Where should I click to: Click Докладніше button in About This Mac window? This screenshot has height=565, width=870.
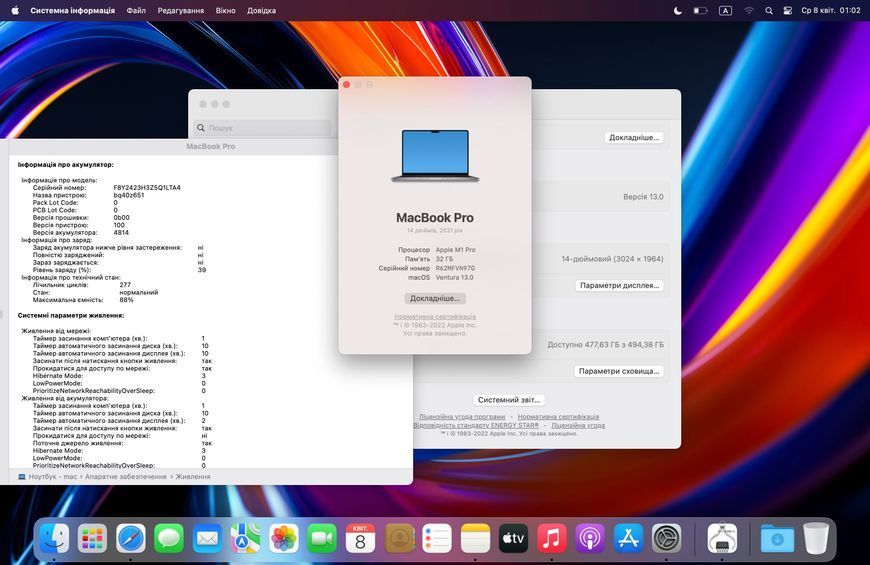pos(435,298)
